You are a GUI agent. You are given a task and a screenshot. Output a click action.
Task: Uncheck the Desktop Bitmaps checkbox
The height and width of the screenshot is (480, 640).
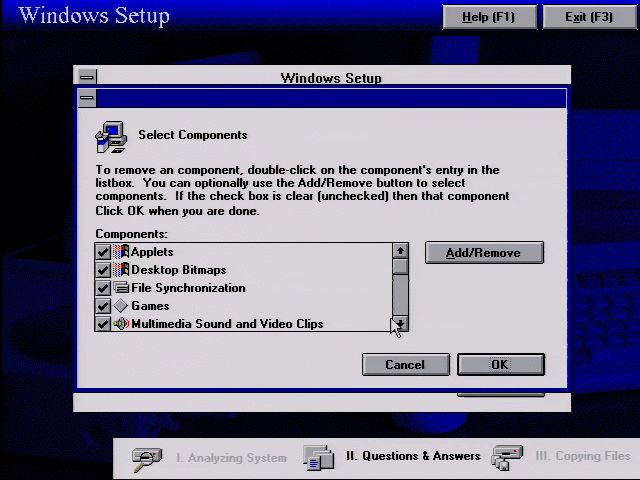(x=103, y=270)
